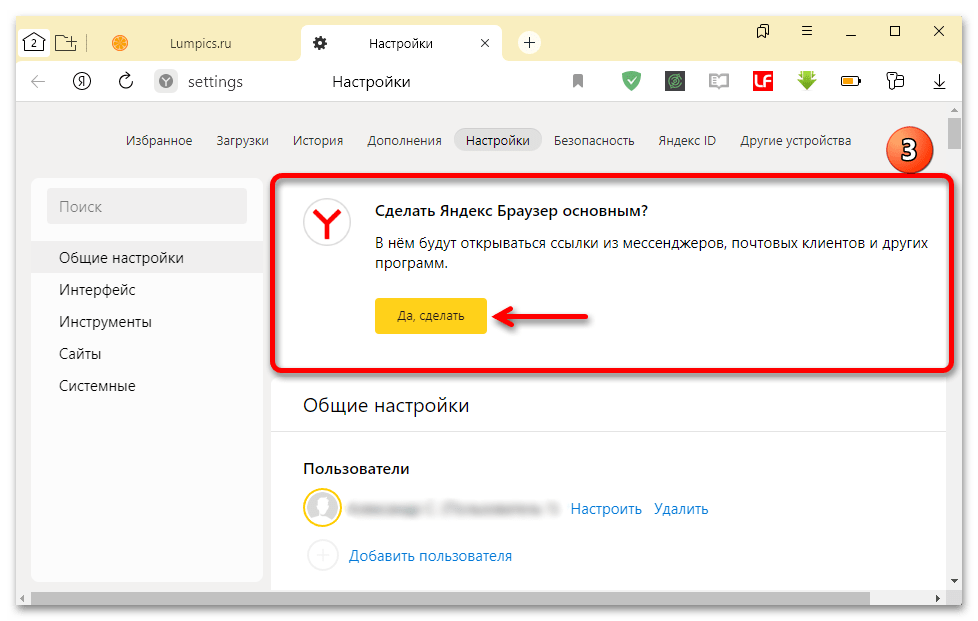
Task: Open the bookmarks panel icon in title bar
Action: [763, 31]
